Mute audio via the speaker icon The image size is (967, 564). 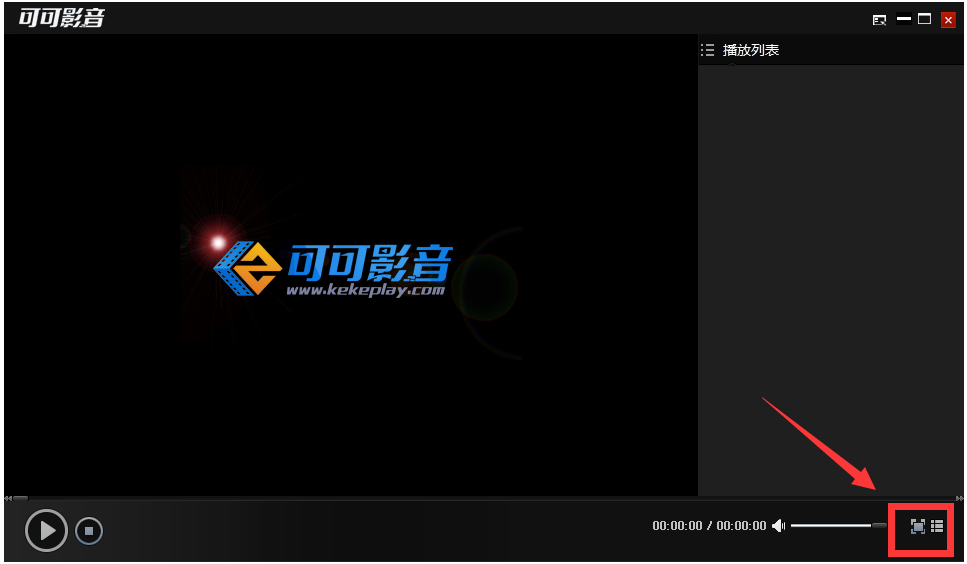click(779, 525)
